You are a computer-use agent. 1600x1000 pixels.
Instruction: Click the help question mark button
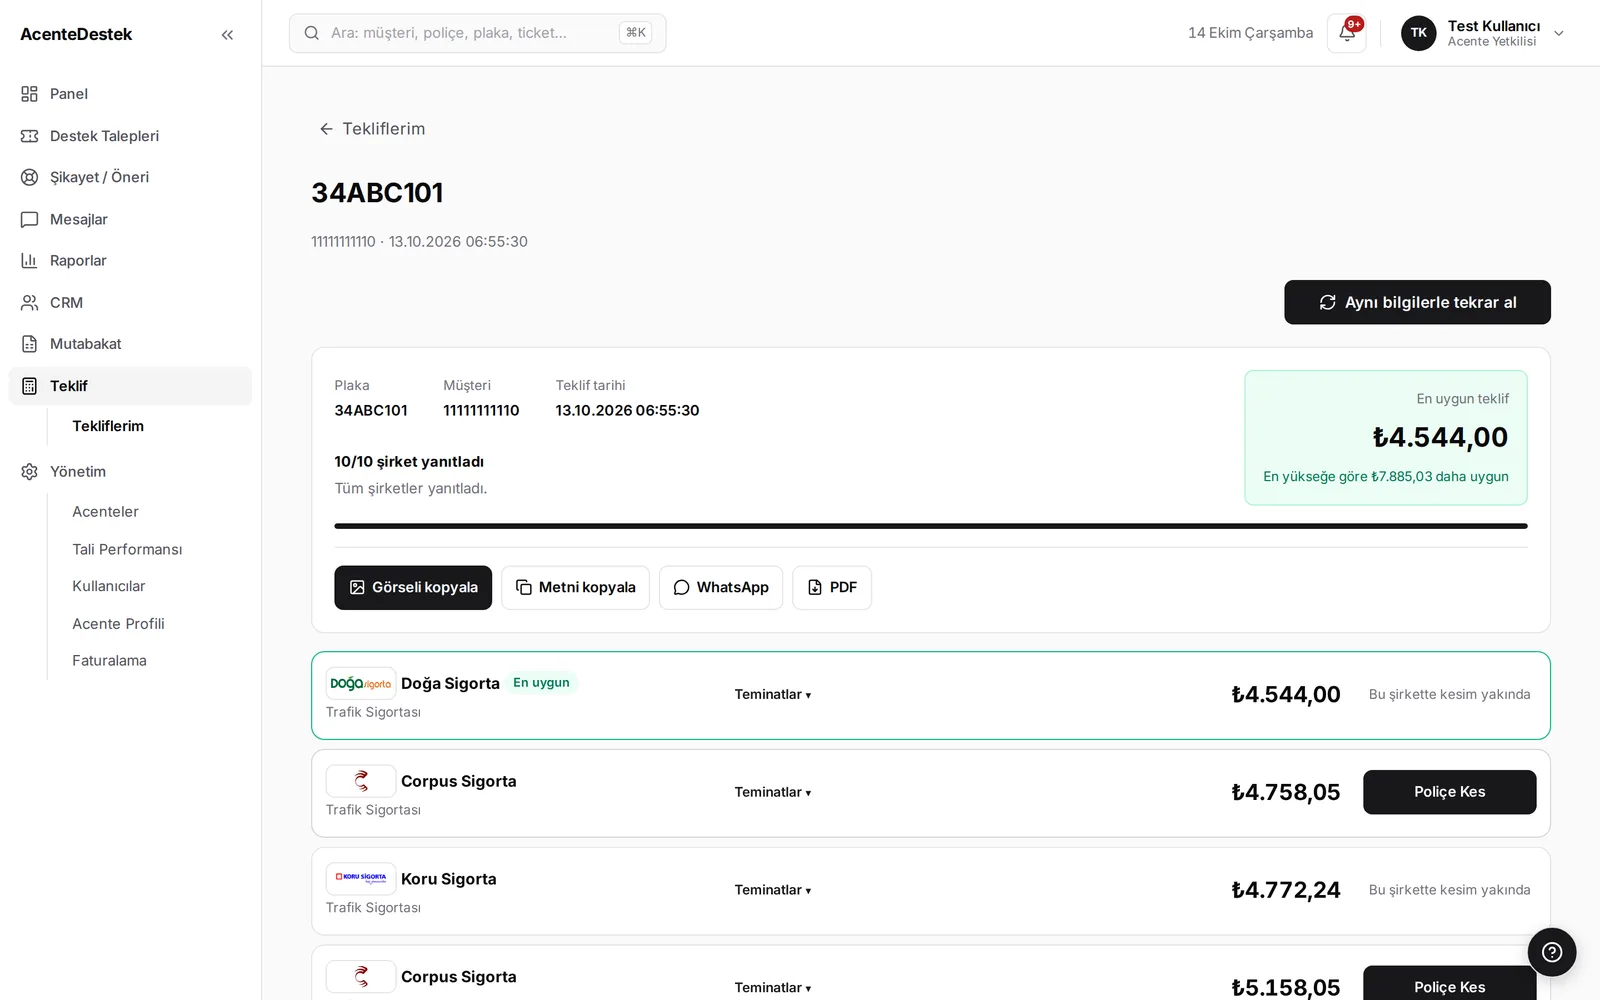click(1551, 952)
